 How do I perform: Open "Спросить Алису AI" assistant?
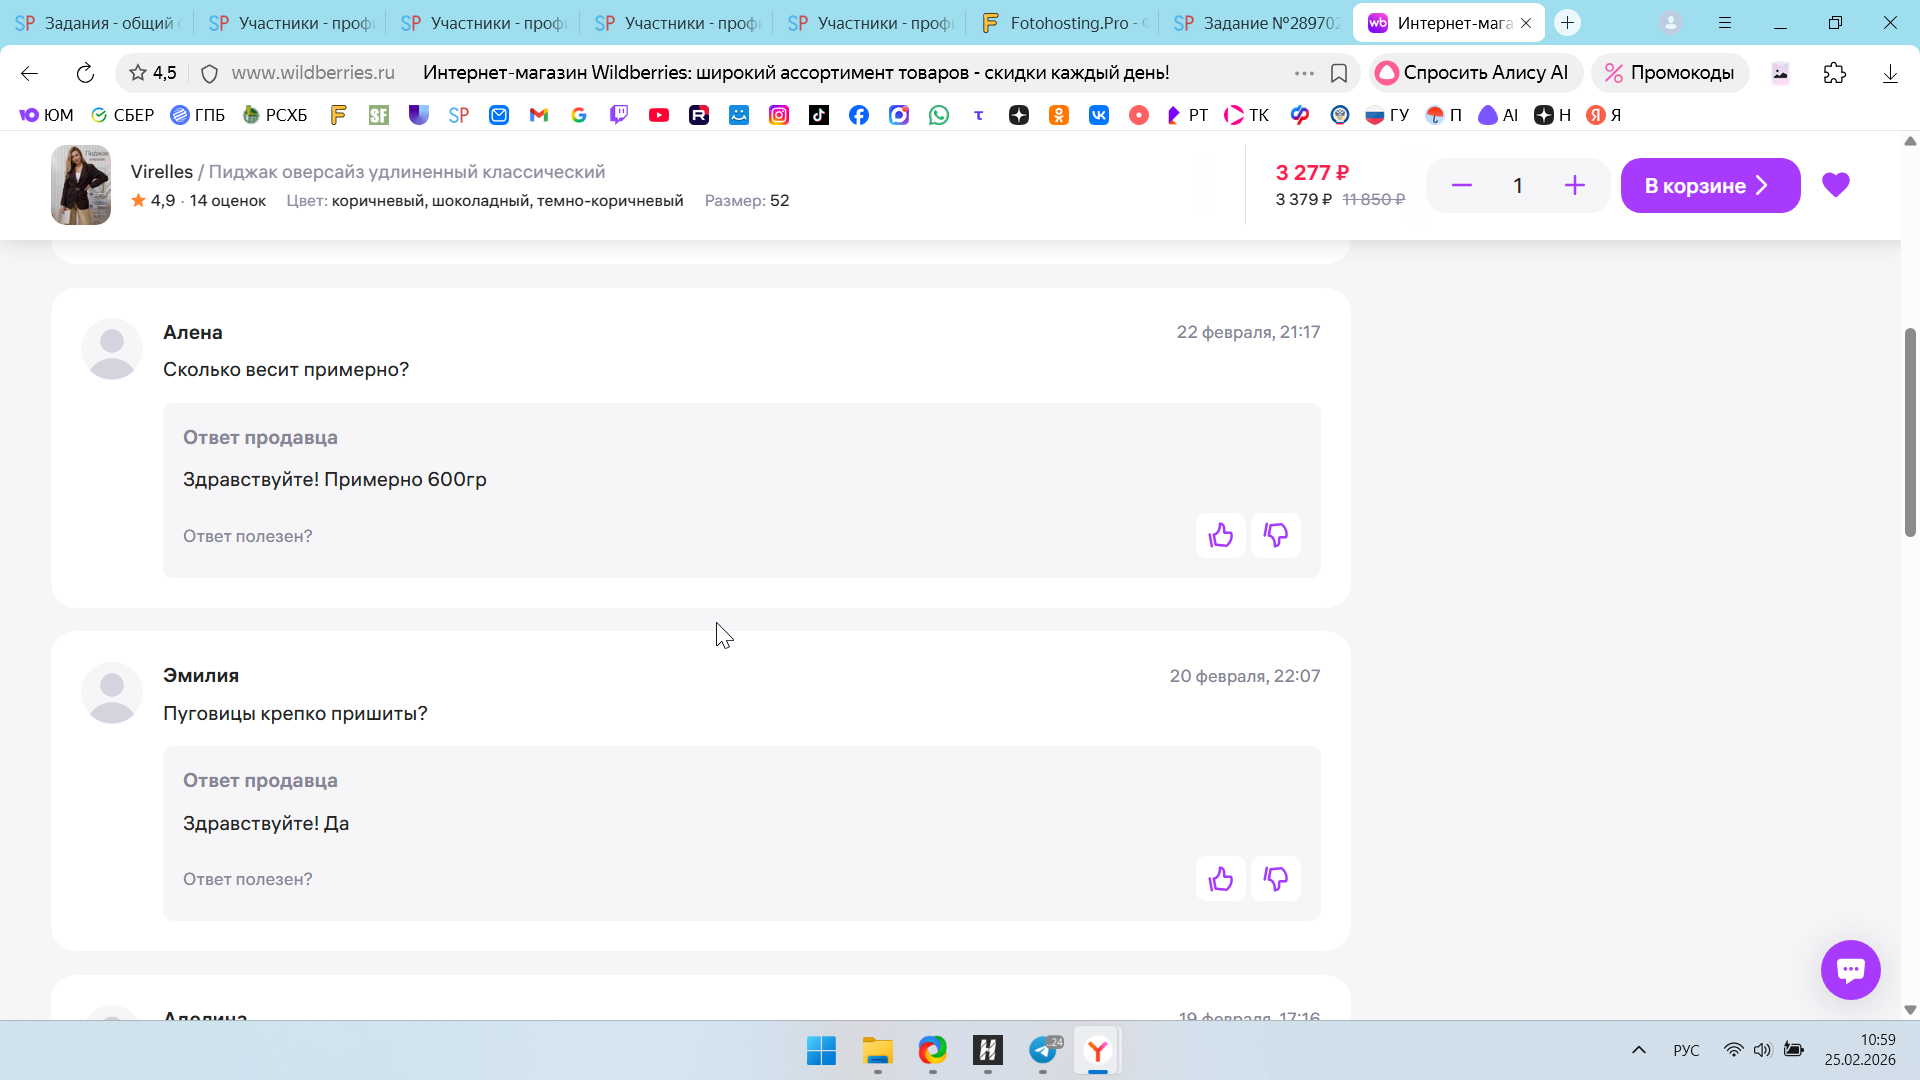pos(1474,73)
